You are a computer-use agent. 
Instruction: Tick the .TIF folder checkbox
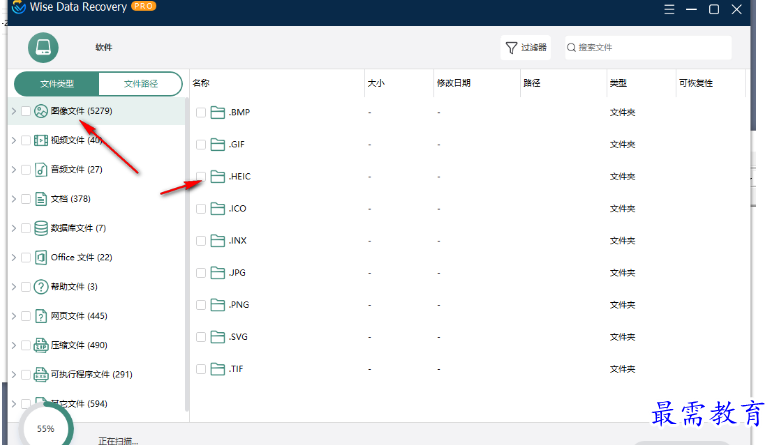point(201,369)
